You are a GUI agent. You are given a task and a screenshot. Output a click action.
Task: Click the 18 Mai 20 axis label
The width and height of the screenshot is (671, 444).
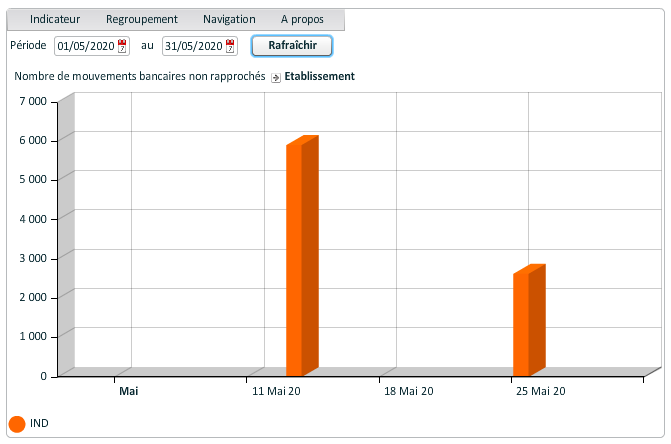[409, 391]
